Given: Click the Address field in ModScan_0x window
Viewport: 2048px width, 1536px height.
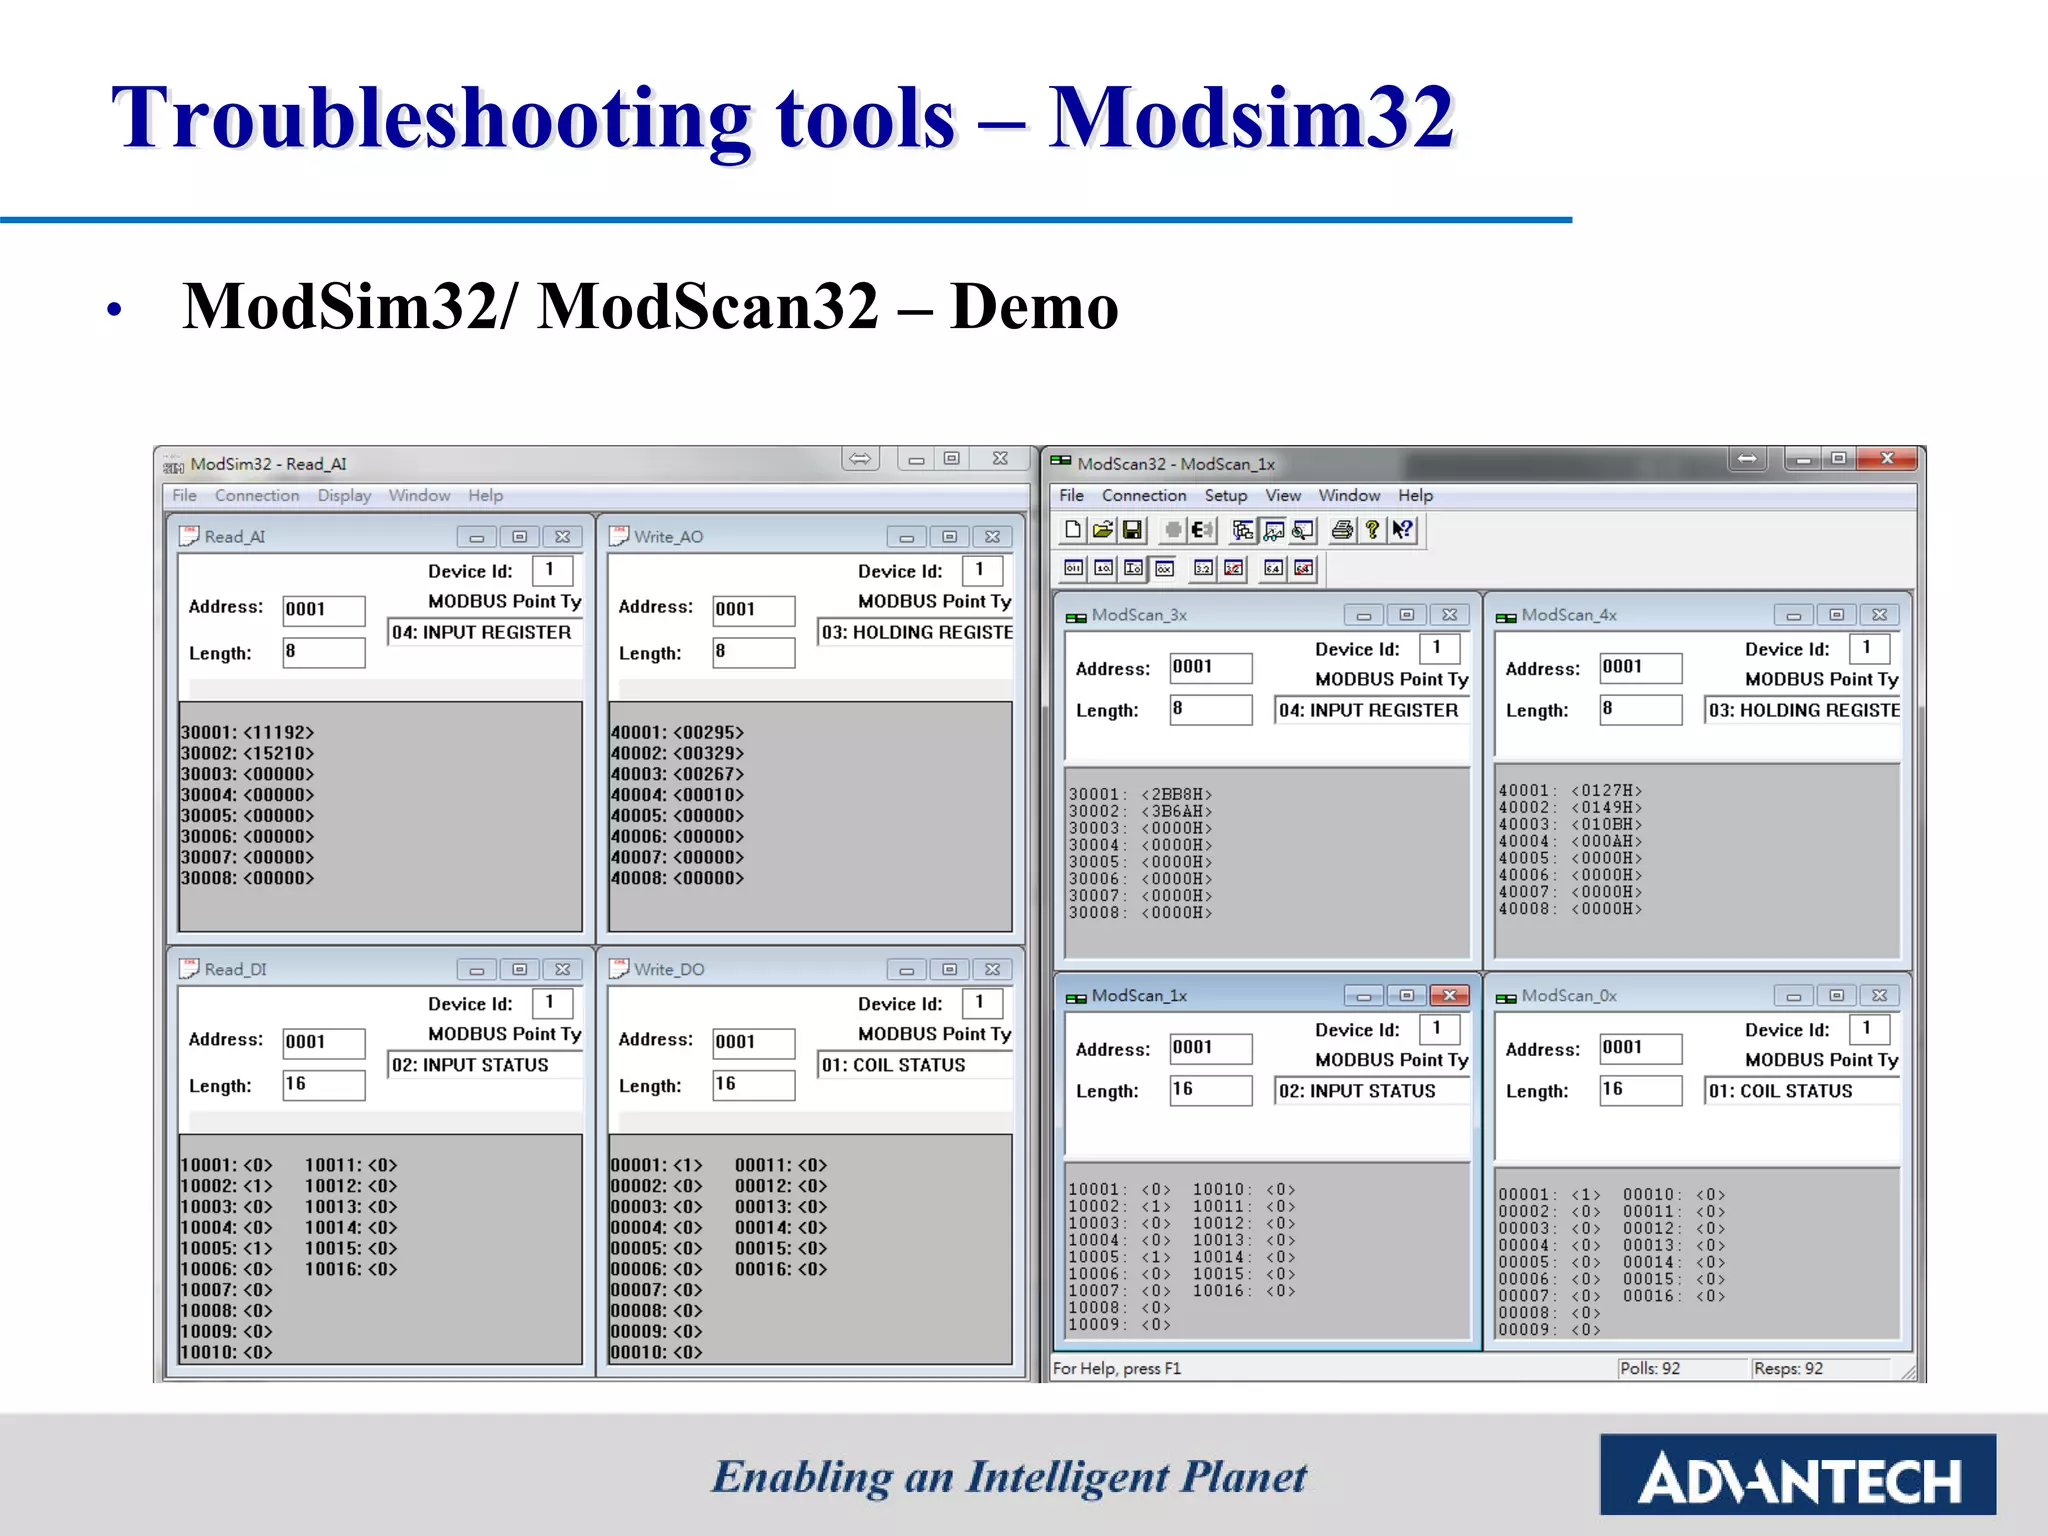Looking at the screenshot, I should [1641, 1048].
